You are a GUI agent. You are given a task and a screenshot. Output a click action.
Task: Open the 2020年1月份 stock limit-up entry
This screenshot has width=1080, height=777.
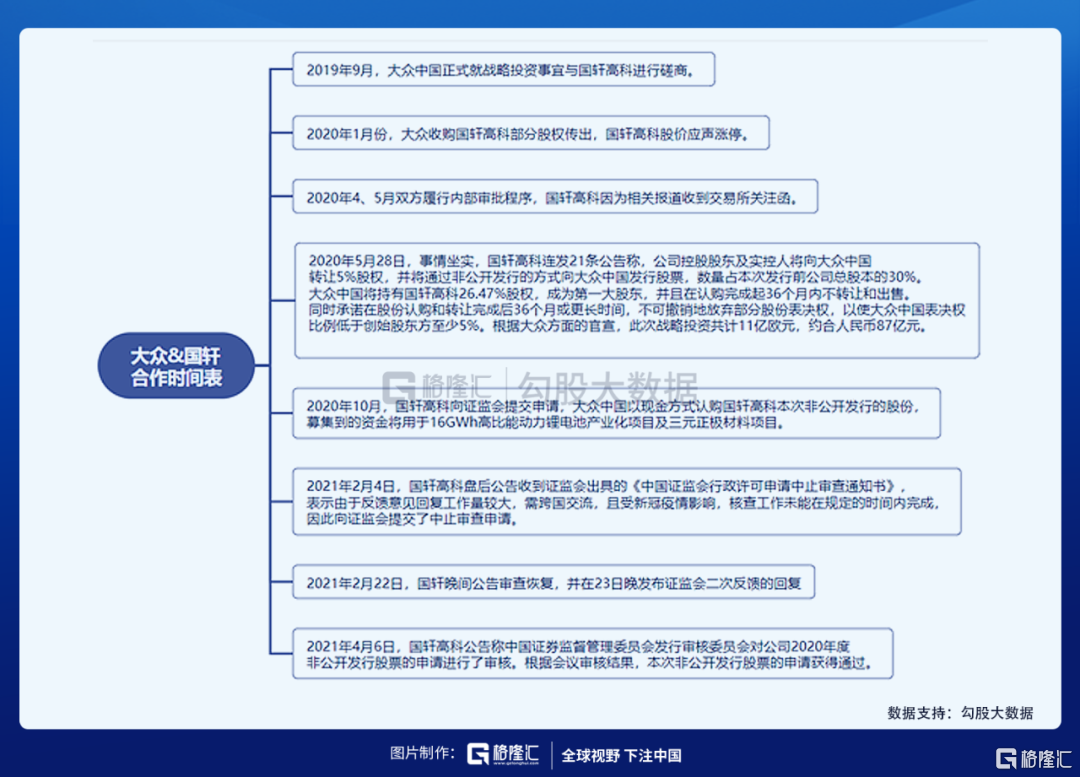[x=530, y=133]
